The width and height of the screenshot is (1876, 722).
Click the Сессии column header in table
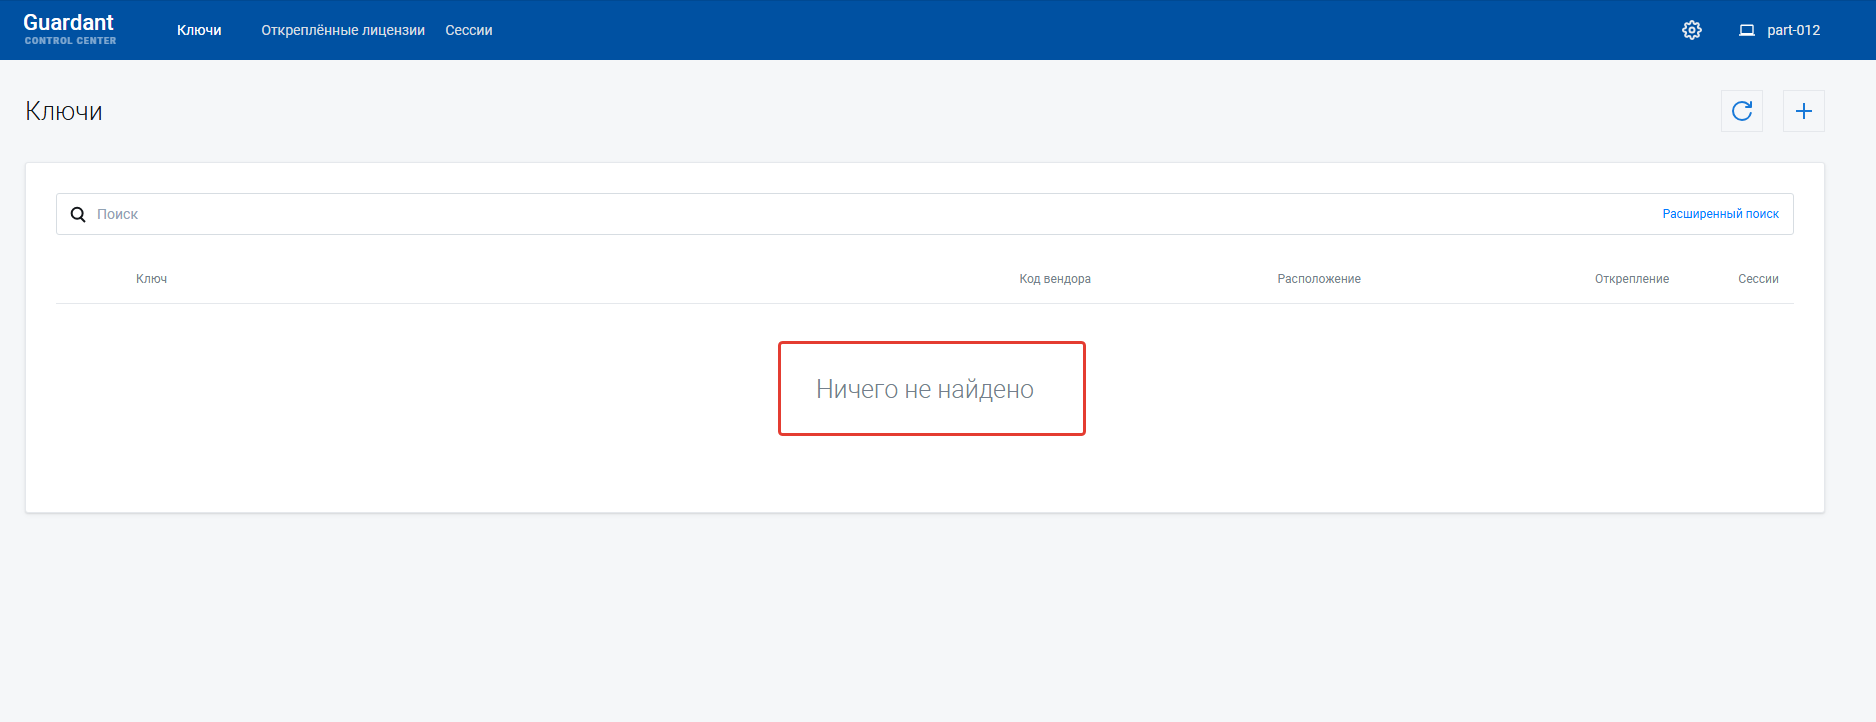(x=1758, y=279)
